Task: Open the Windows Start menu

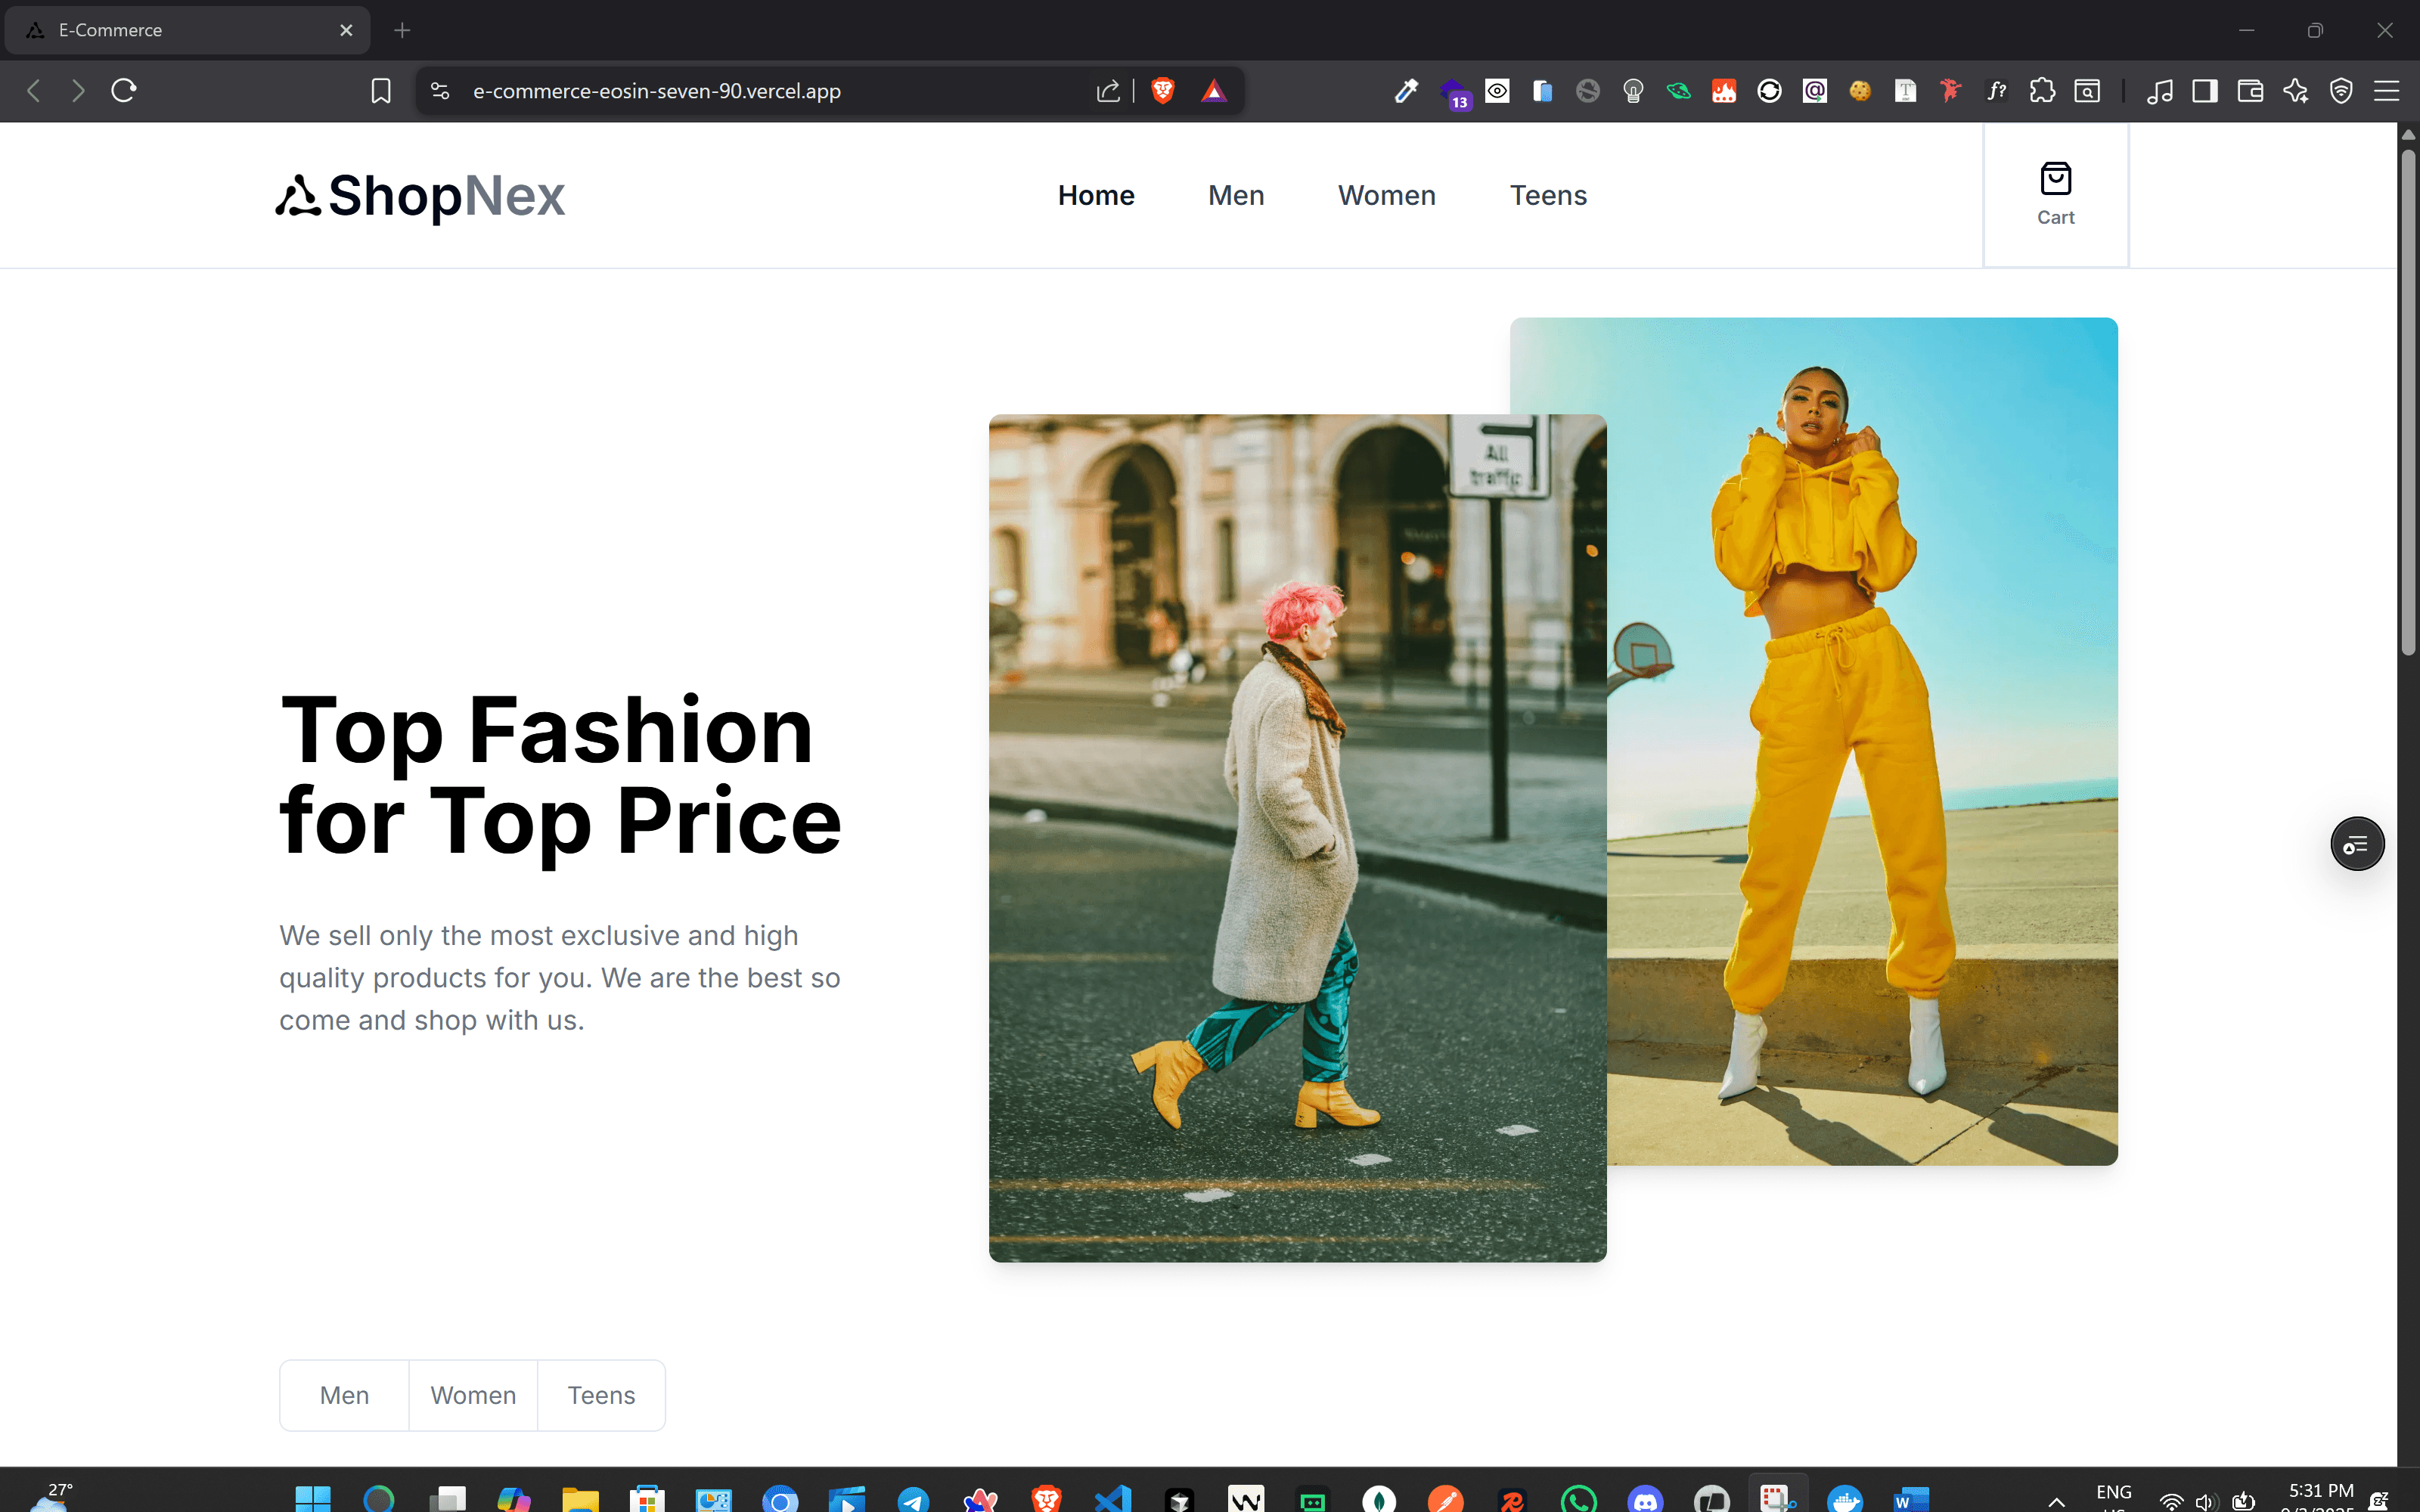Action: point(312,1499)
